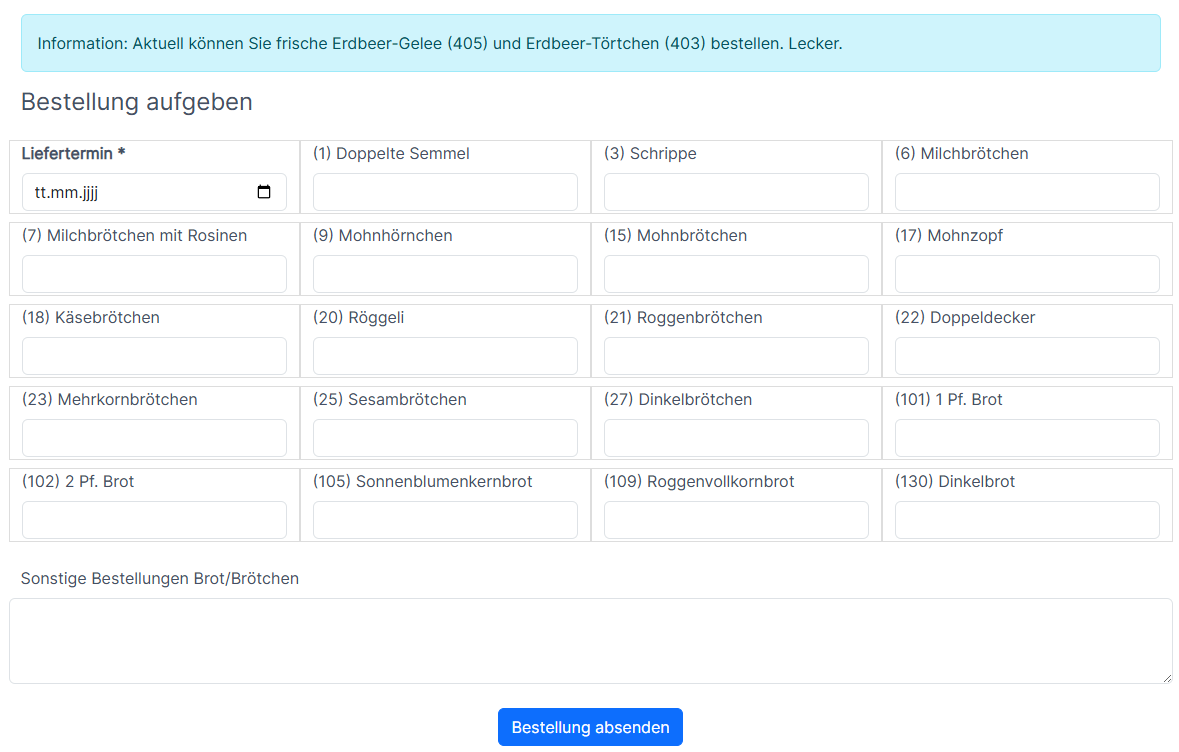The image size is (1179, 752).
Task: Click the (22) Doppeldecker label
Action: pyautogui.click(x=965, y=317)
